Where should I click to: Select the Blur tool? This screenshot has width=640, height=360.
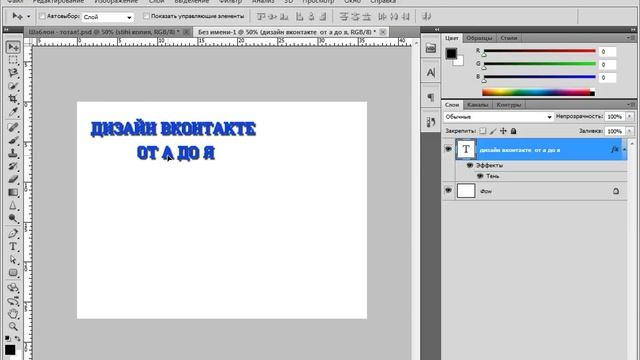(x=13, y=205)
